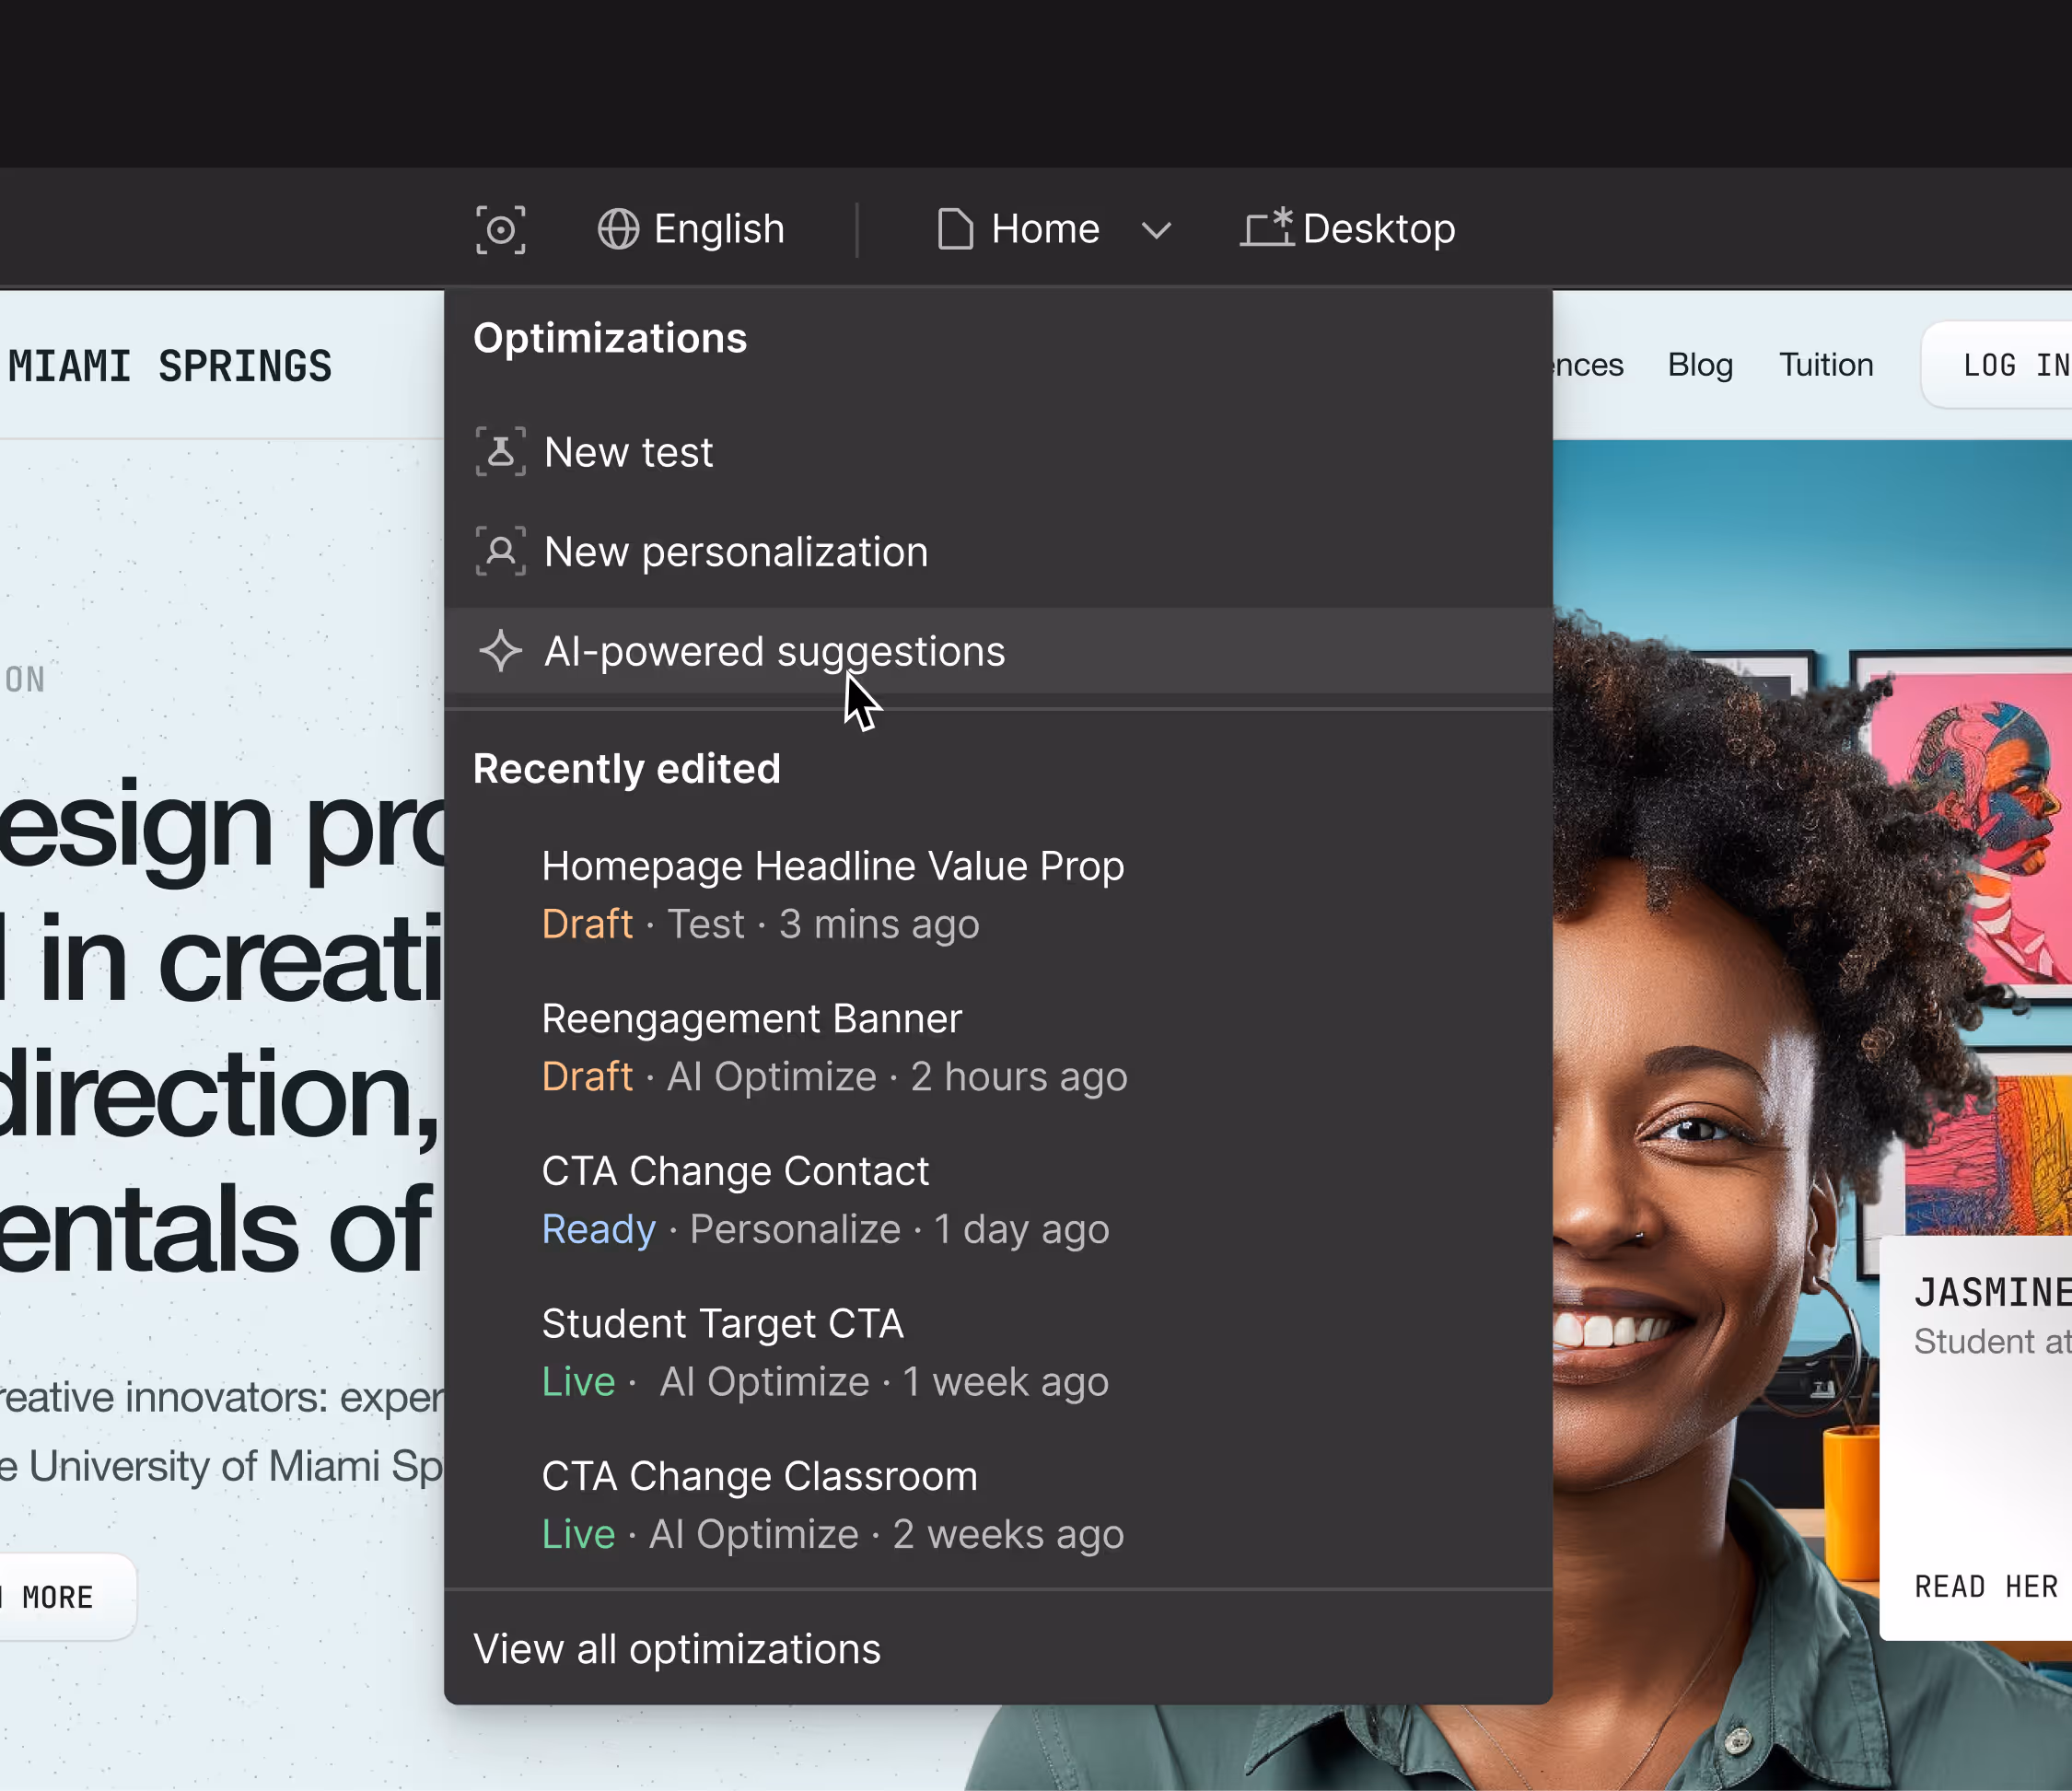Click the LOG IN button

pos(2012,365)
